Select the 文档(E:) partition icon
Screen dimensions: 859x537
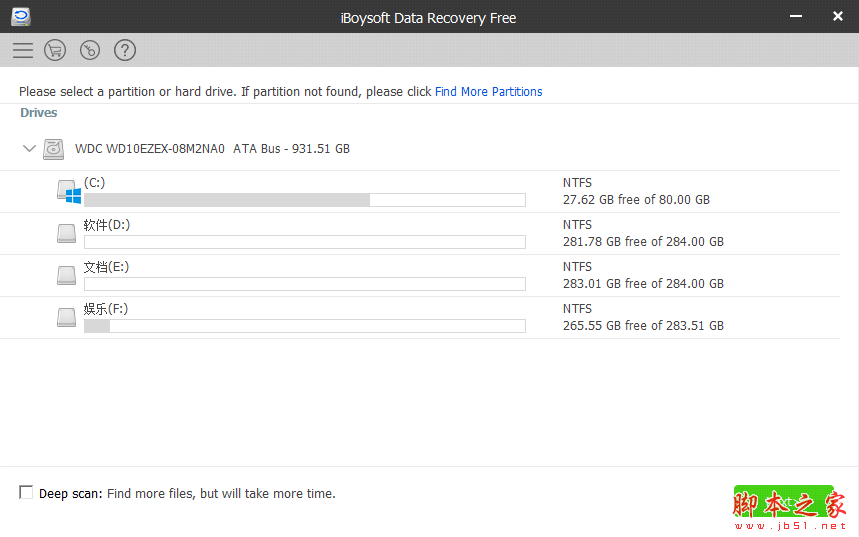coord(66,275)
